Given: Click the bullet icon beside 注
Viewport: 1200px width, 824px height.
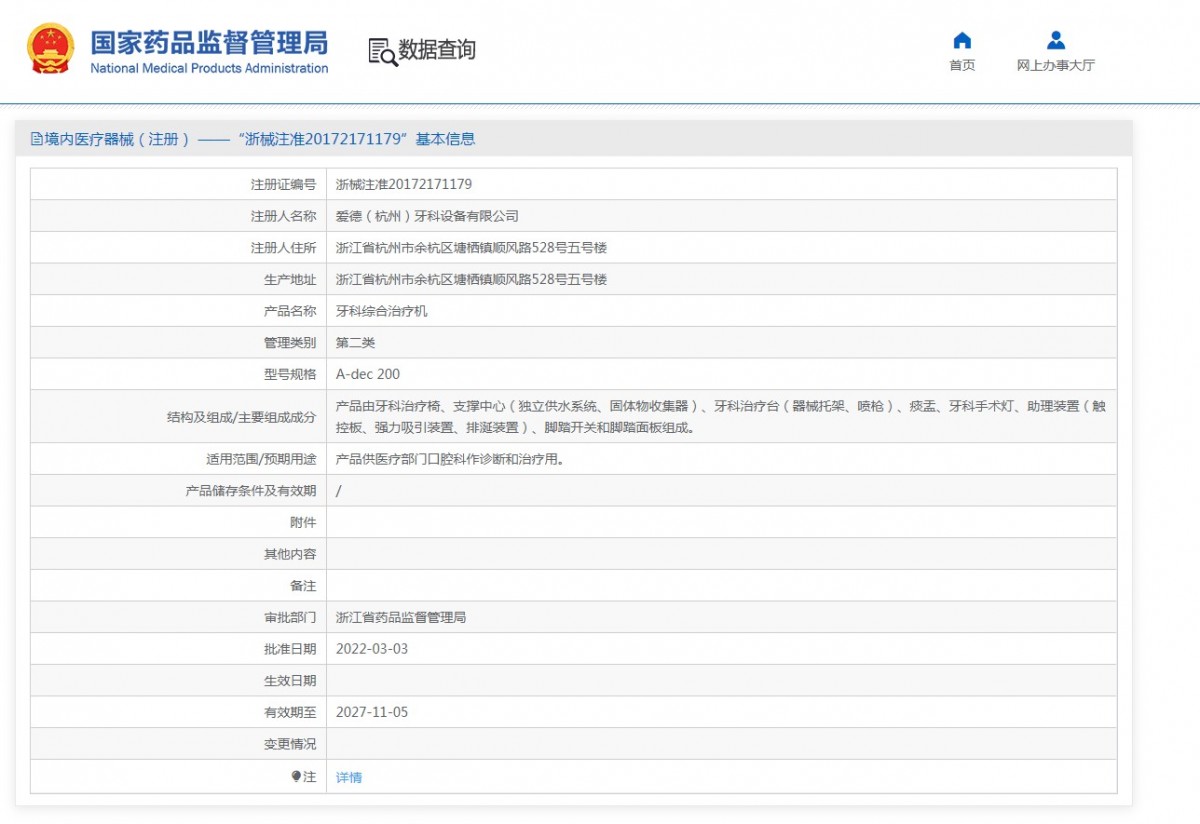Looking at the screenshot, I should (296, 776).
